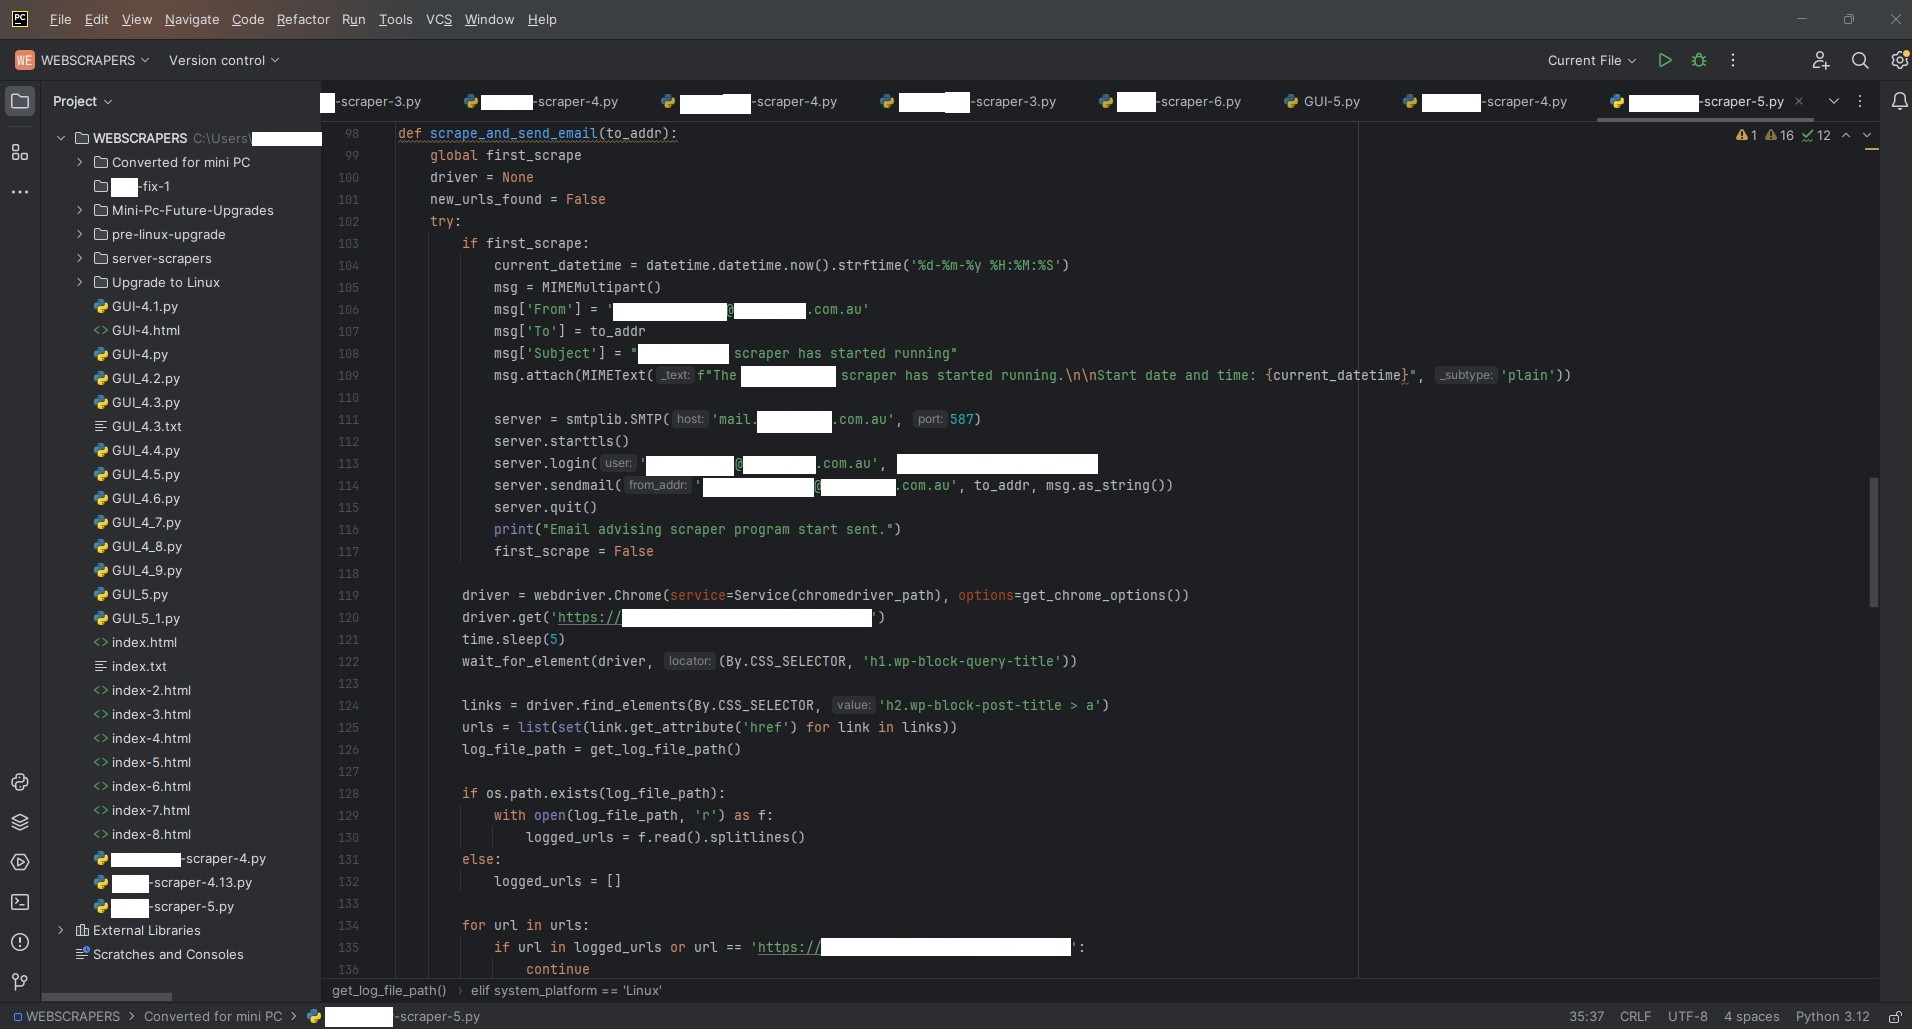Click Converted for mini PC breadcrumb

tap(213, 1016)
